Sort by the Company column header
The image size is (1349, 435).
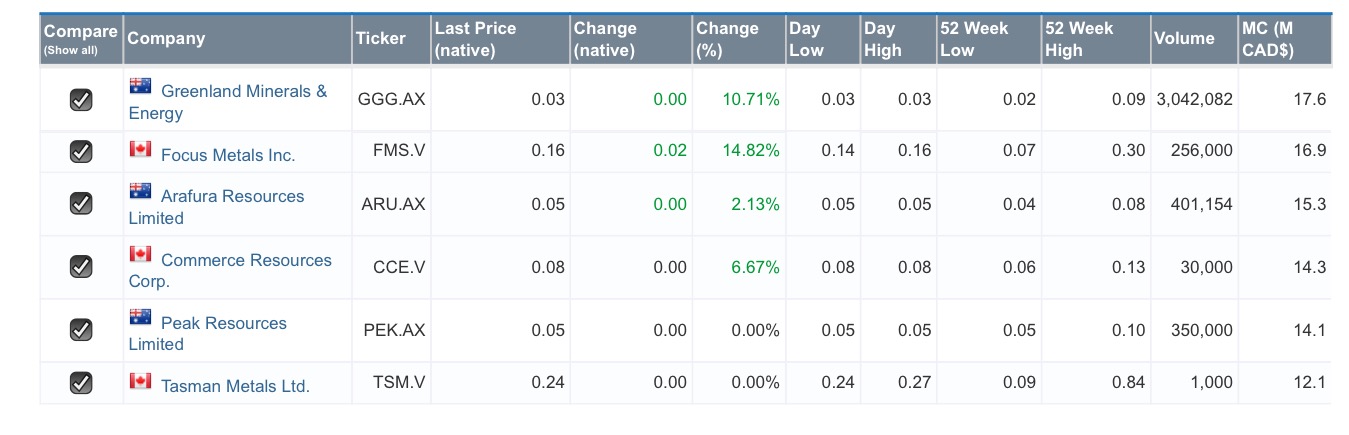(x=166, y=39)
